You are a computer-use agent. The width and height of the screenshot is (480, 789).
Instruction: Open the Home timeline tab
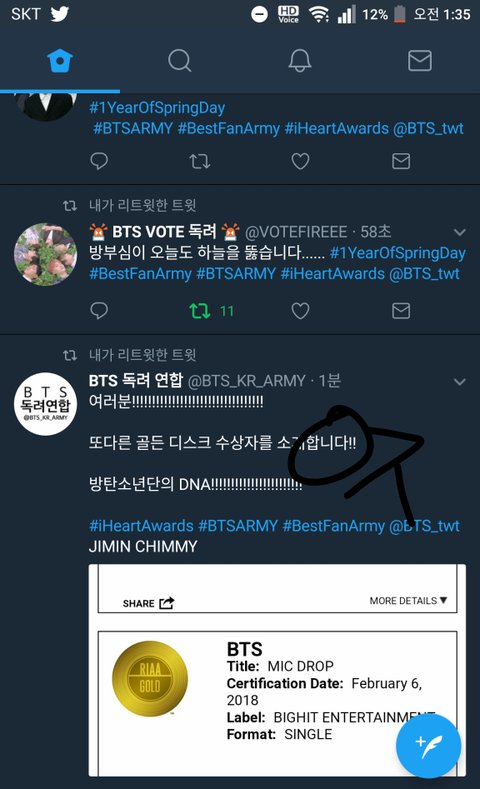(60, 61)
